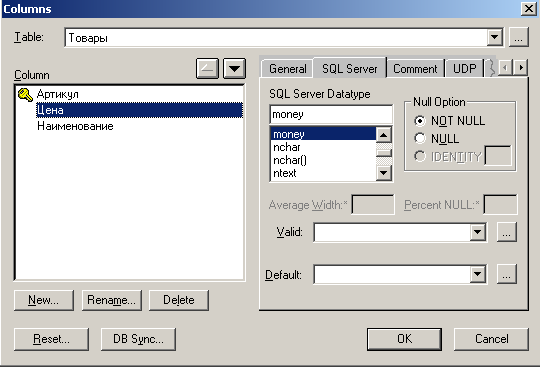This screenshot has width=540, height=367.
Task: Choose nchar() in the datatype list
Action: [323, 160]
